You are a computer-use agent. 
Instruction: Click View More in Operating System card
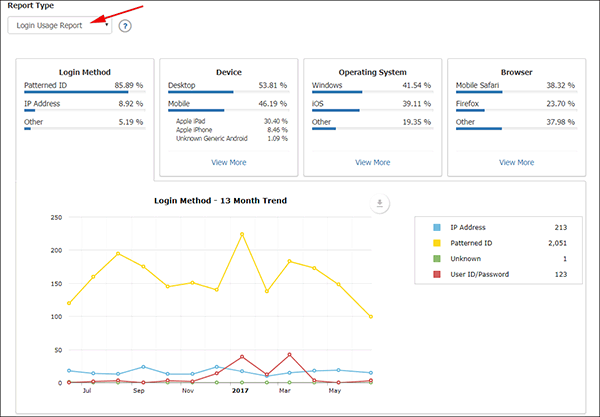pyautogui.click(x=373, y=162)
